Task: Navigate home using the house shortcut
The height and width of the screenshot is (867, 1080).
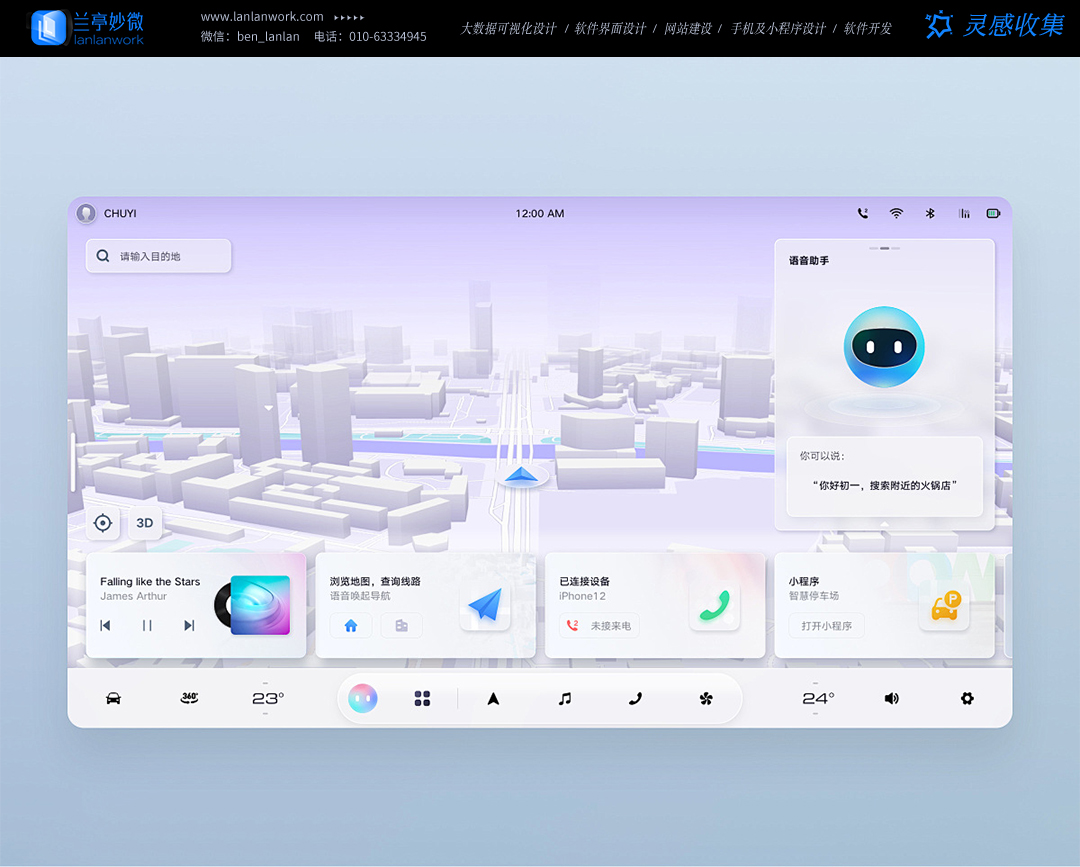Action: [351, 626]
